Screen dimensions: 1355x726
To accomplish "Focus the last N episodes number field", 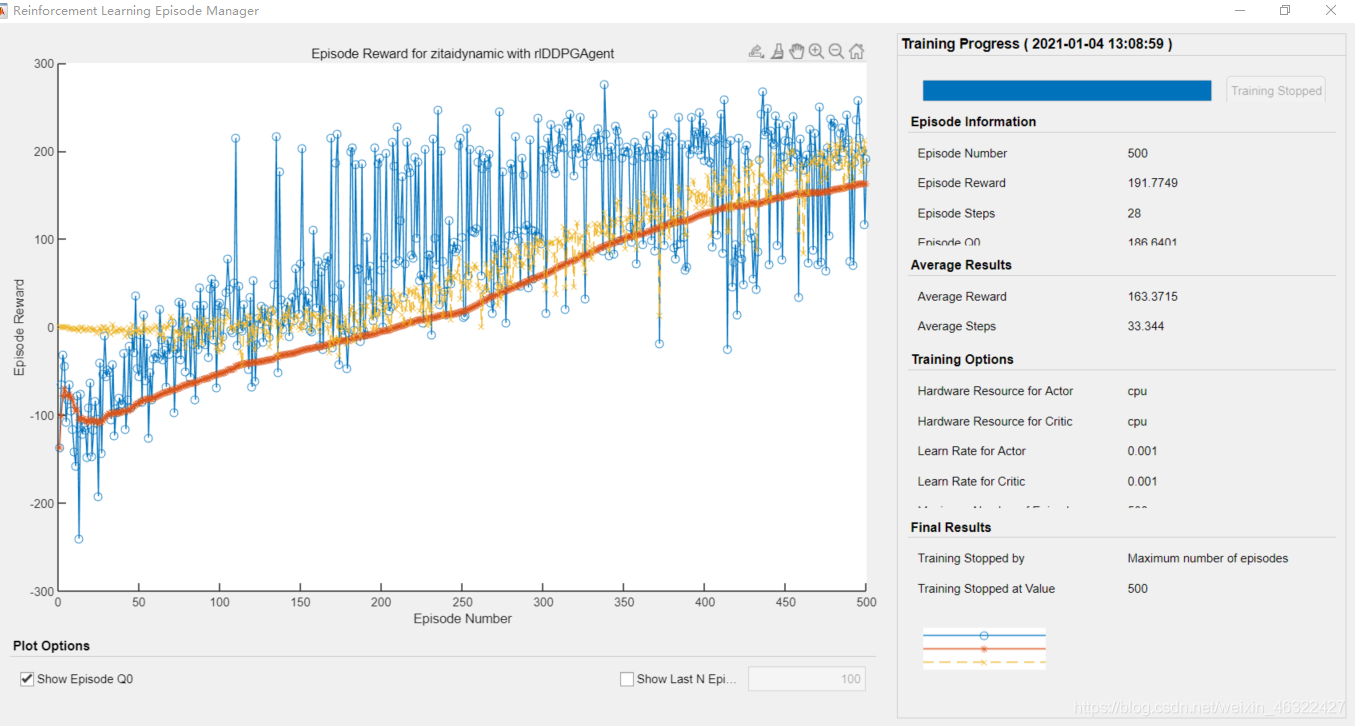I will 807,679.
